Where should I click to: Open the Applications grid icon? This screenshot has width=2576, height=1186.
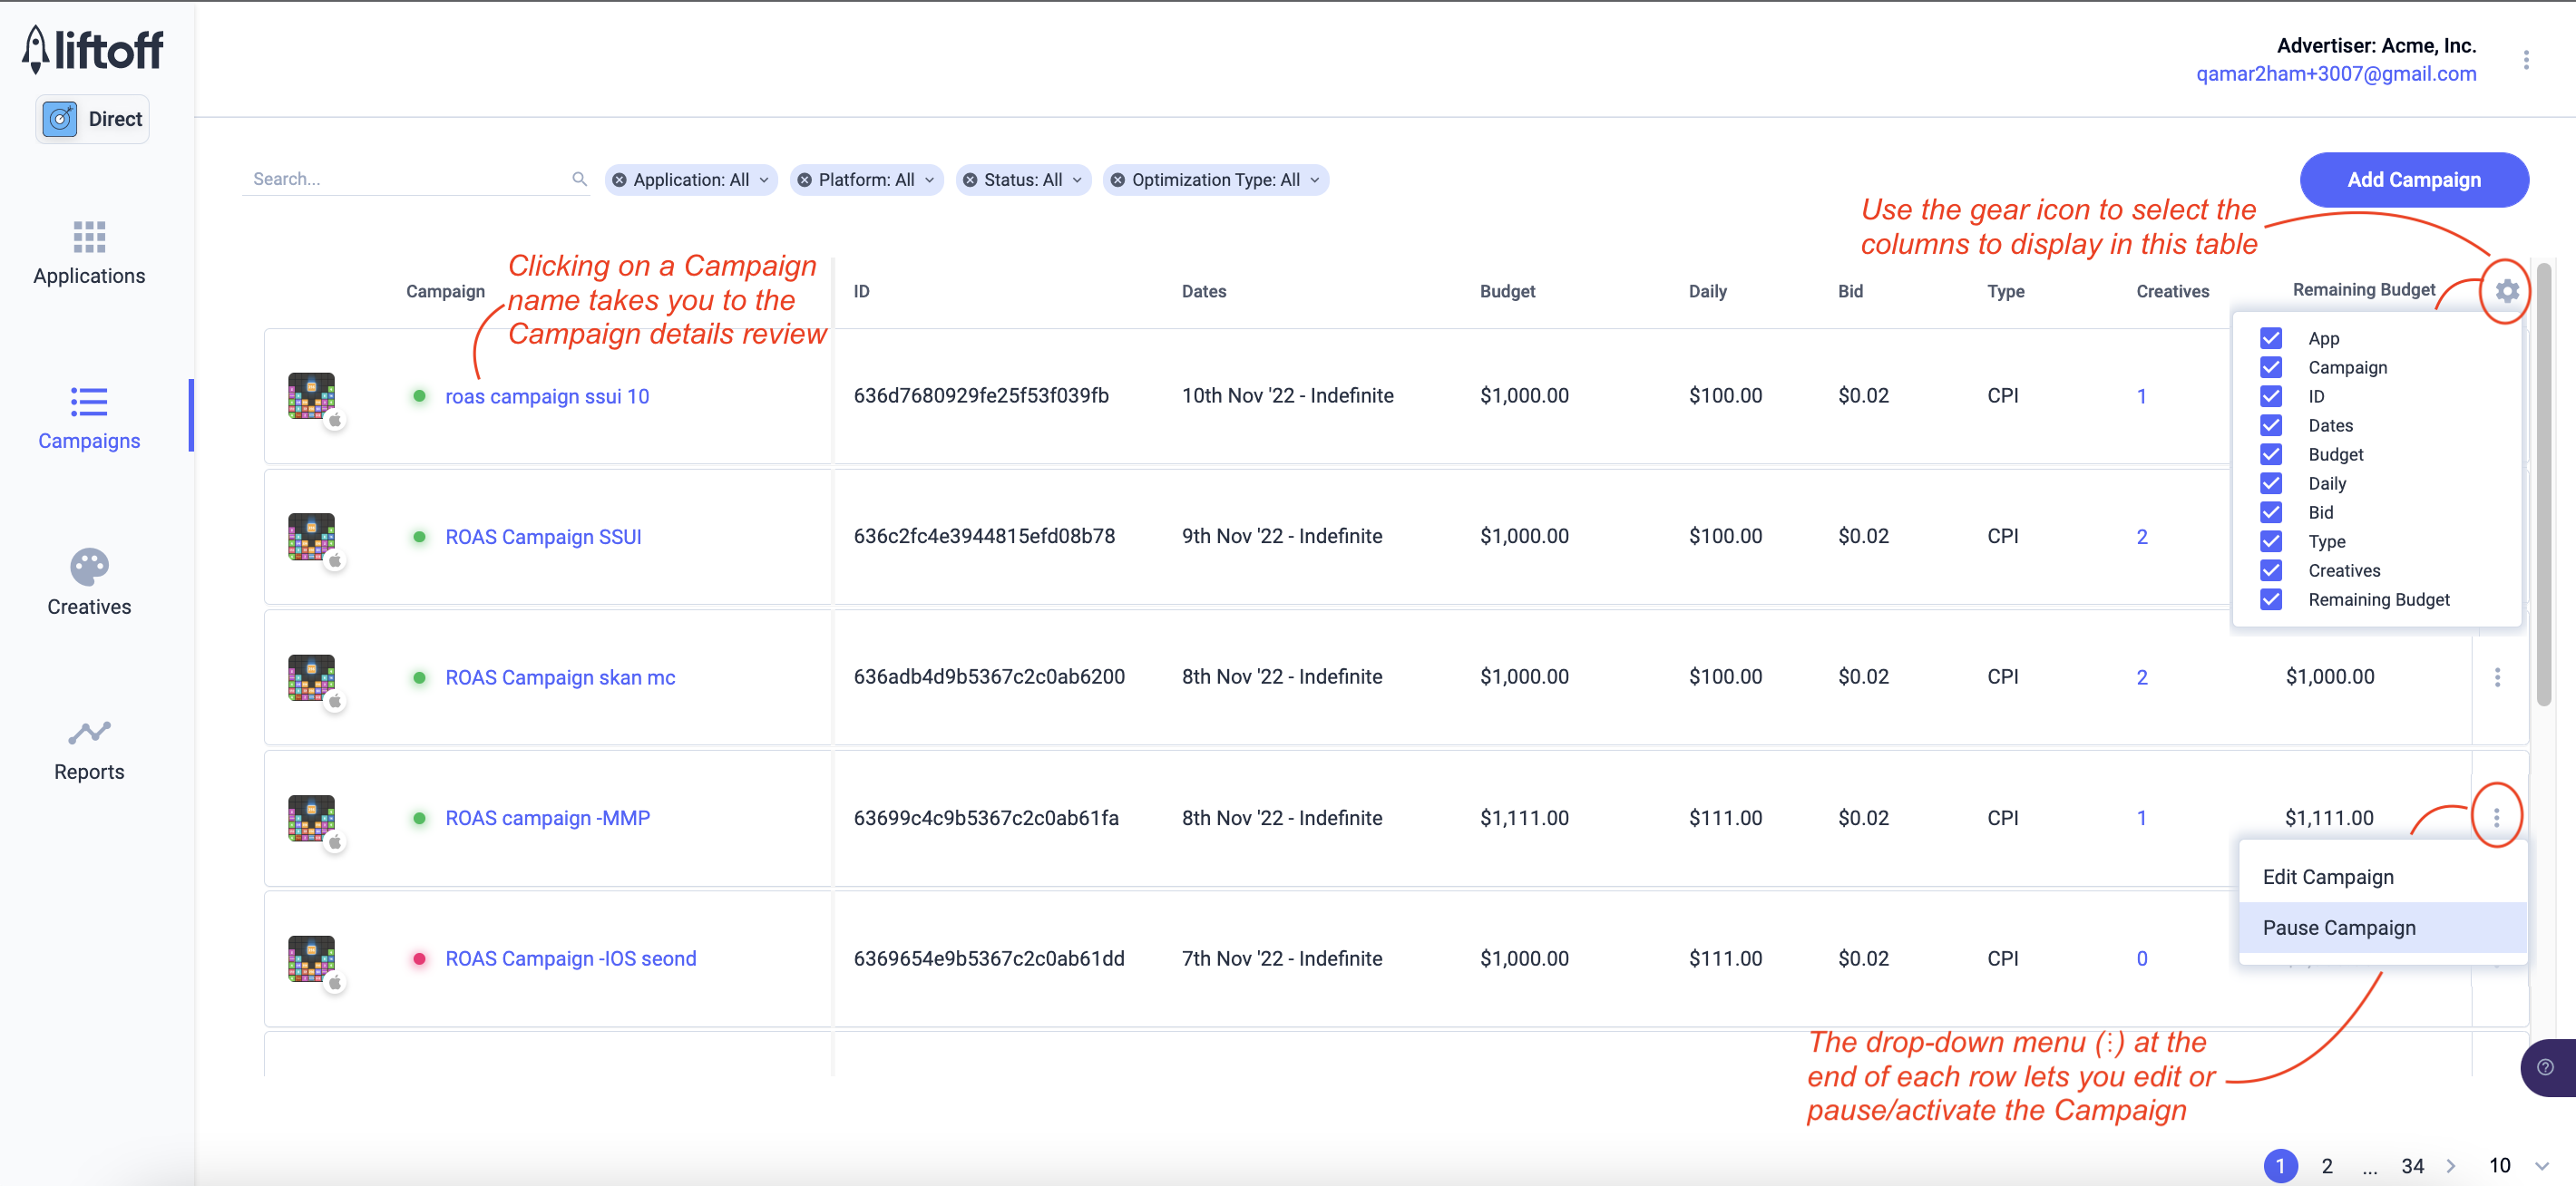89,237
